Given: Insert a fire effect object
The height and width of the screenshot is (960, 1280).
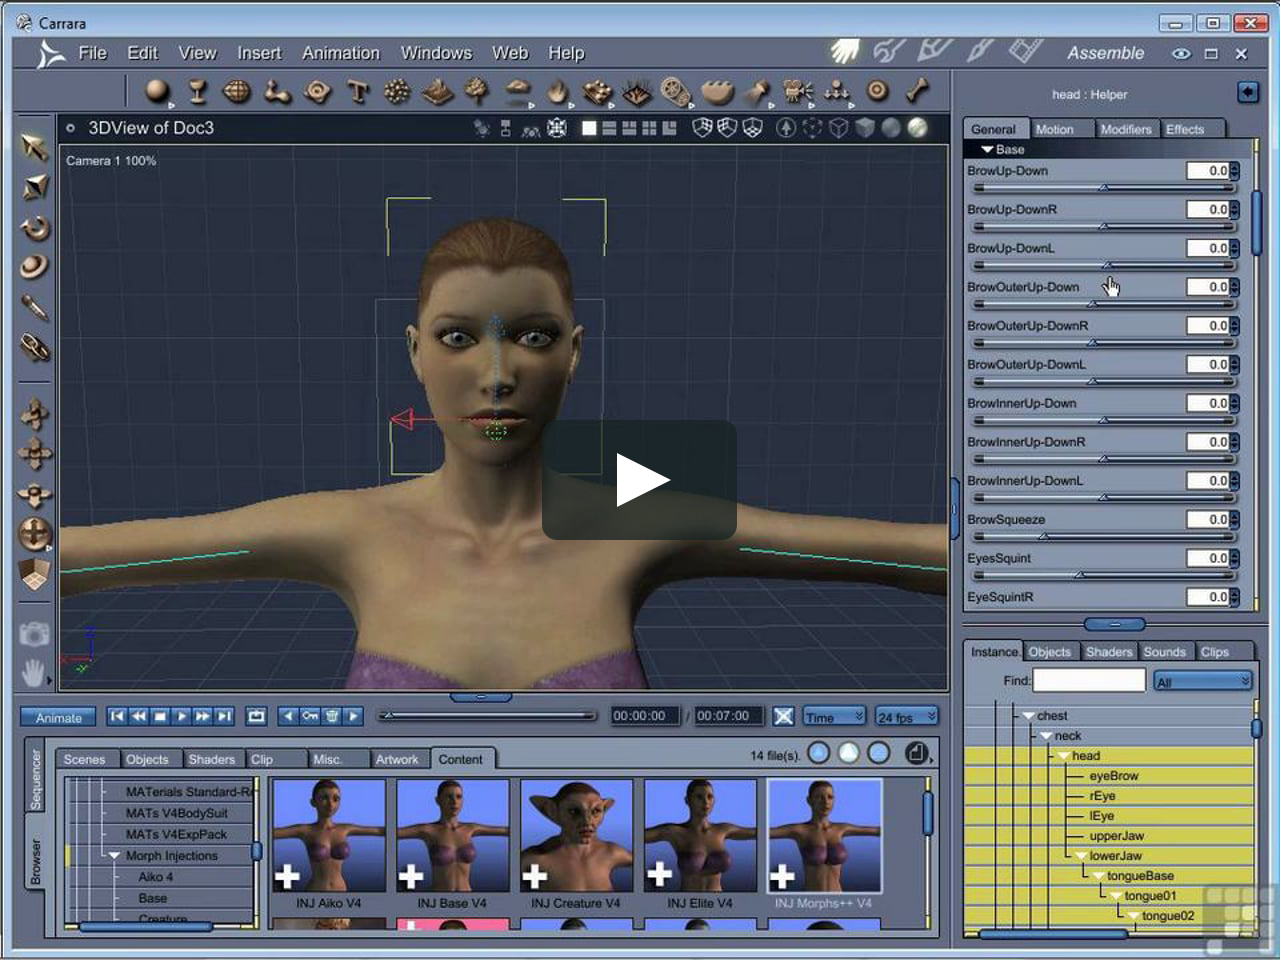Looking at the screenshot, I should click(557, 92).
